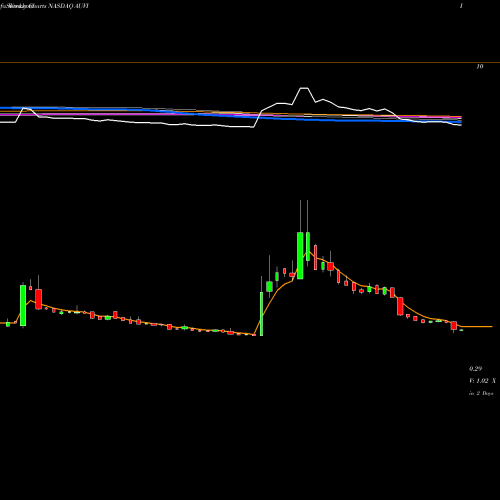The height and width of the screenshot is (500, 500).
Task: Click the 'in 2 Days' label
Action: pyautogui.click(x=481, y=393)
